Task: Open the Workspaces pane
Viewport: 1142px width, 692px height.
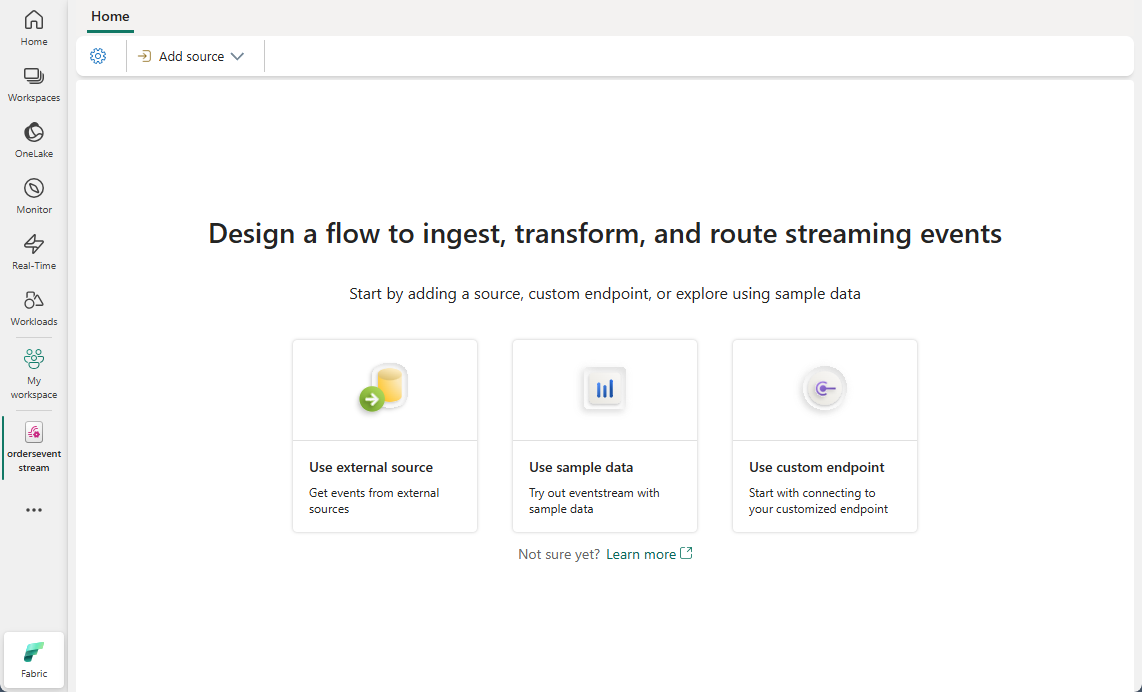Action: click(34, 84)
